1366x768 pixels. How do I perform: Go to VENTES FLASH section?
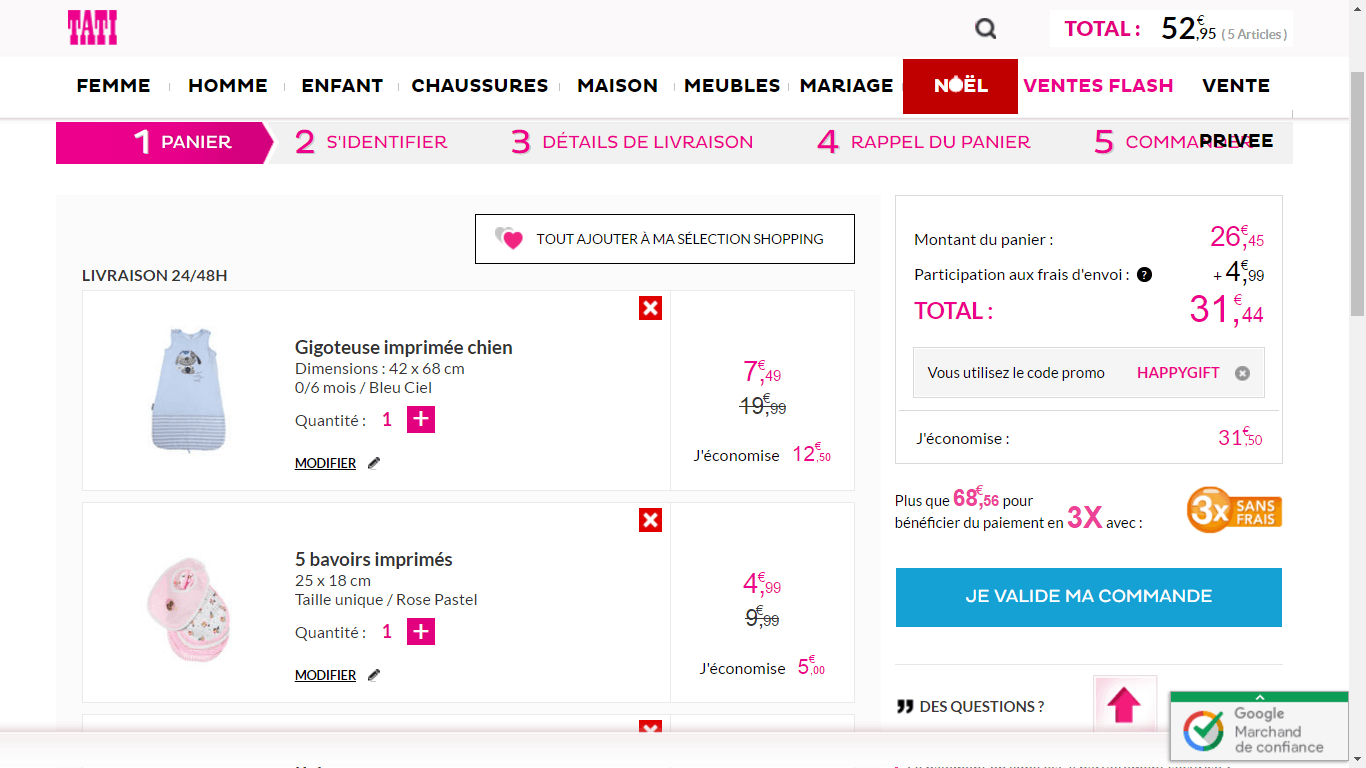pyautogui.click(x=1098, y=86)
